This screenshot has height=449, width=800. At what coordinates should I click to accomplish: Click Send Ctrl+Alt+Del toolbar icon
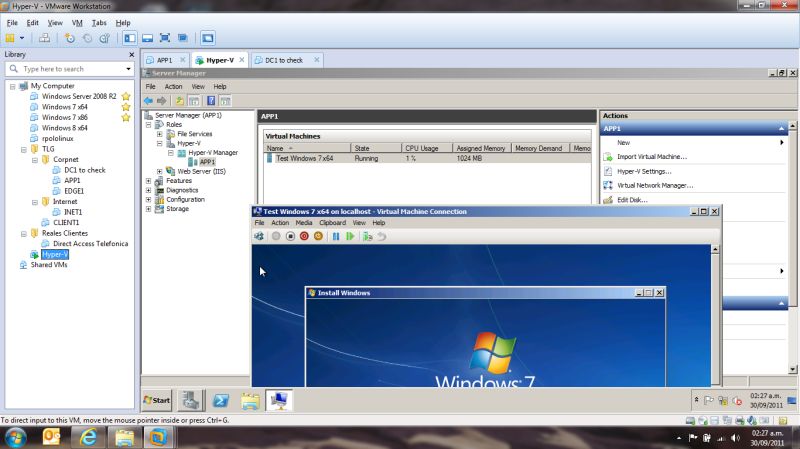tap(44, 38)
